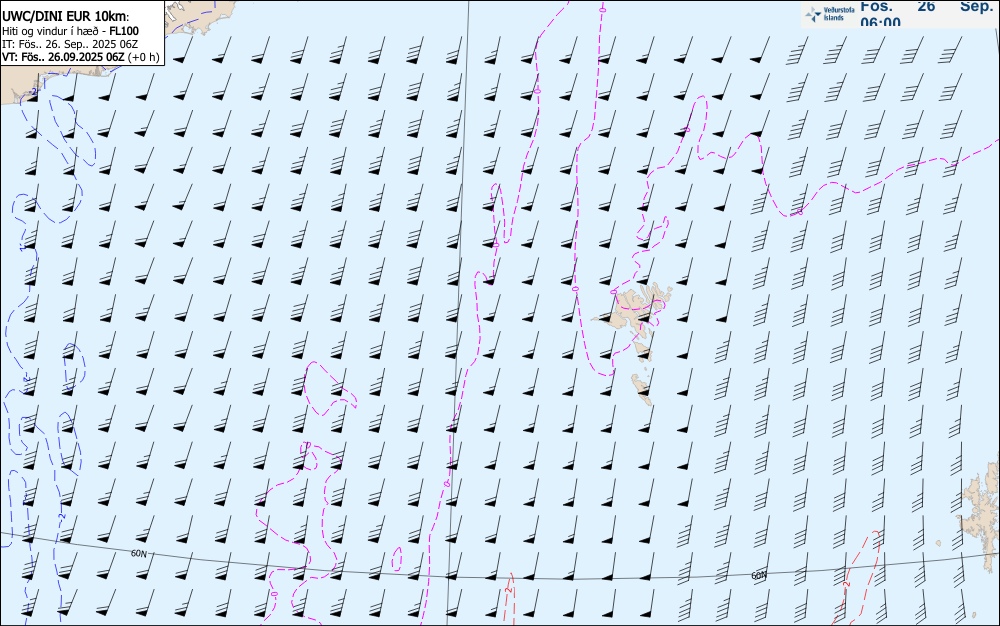1000x626 pixels.
Task: Click the '06:00' time label
Action: coord(881,22)
